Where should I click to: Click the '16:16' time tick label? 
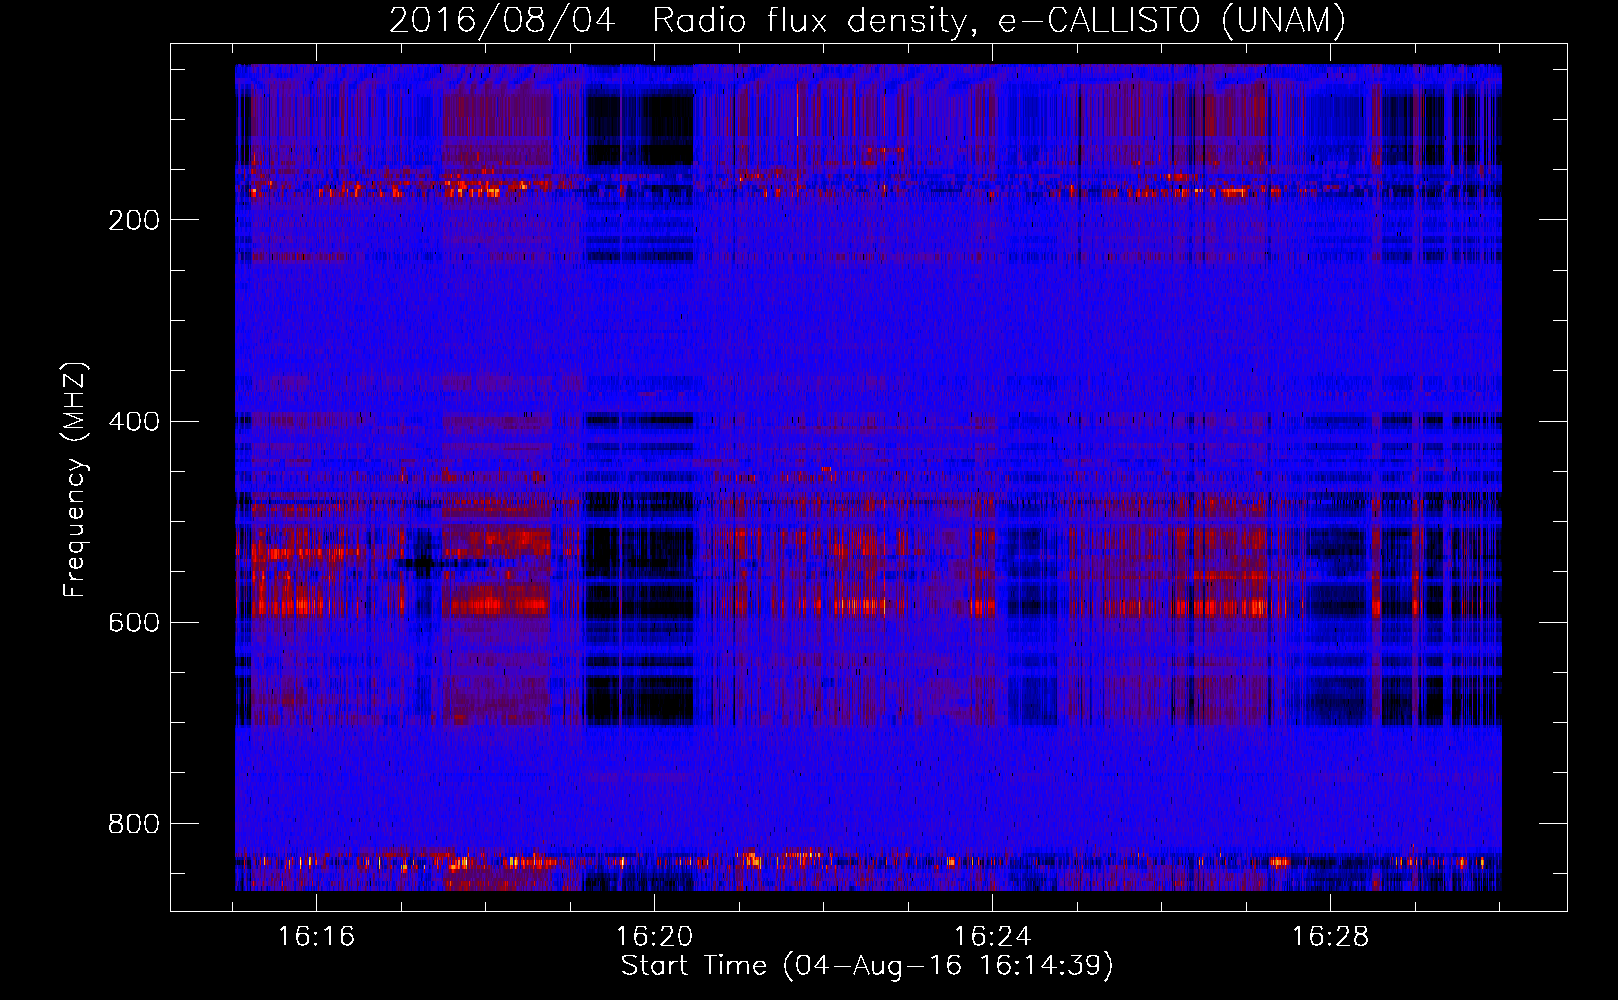click(317, 937)
